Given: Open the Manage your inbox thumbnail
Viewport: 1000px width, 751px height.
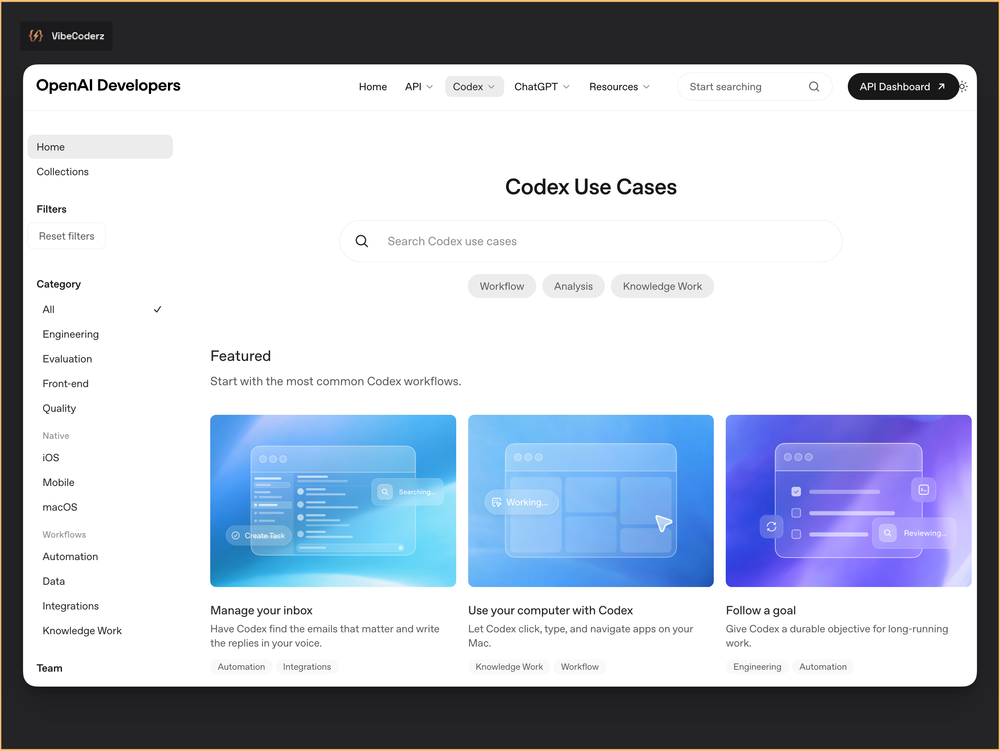Looking at the screenshot, I should point(333,501).
